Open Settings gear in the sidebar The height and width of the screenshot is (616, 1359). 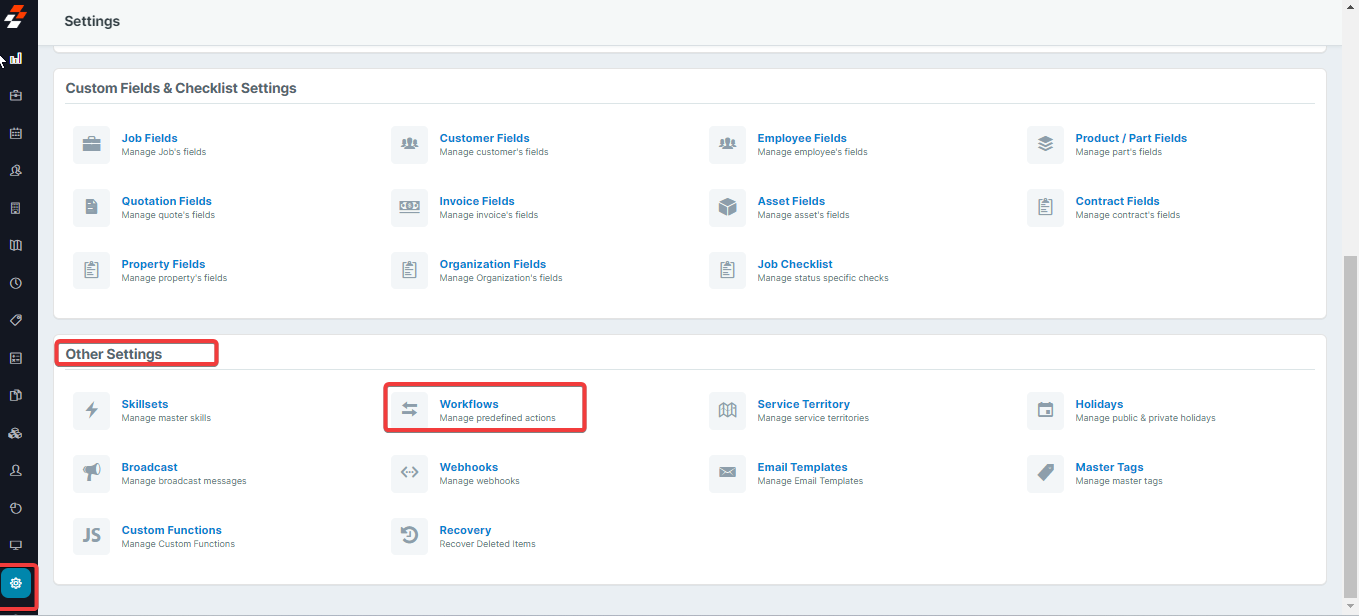[16, 583]
